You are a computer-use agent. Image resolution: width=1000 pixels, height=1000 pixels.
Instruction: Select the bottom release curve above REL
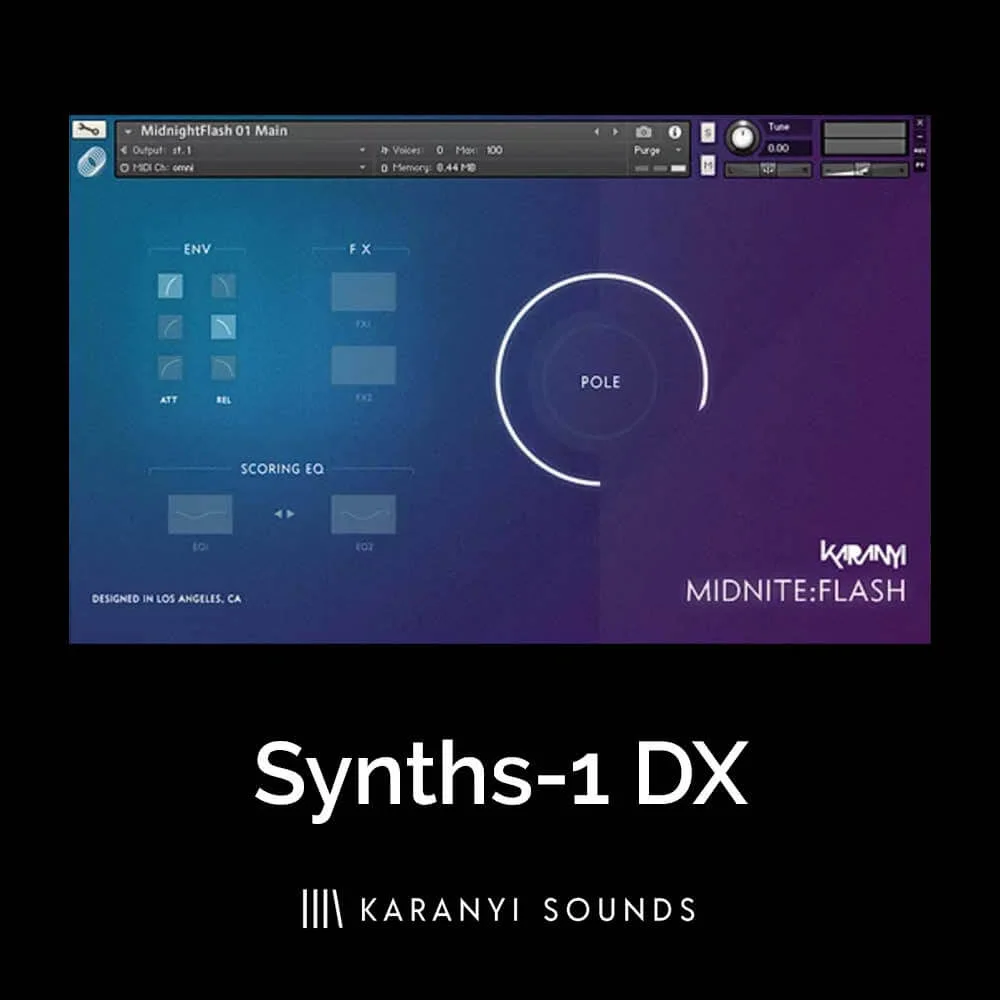point(223,367)
